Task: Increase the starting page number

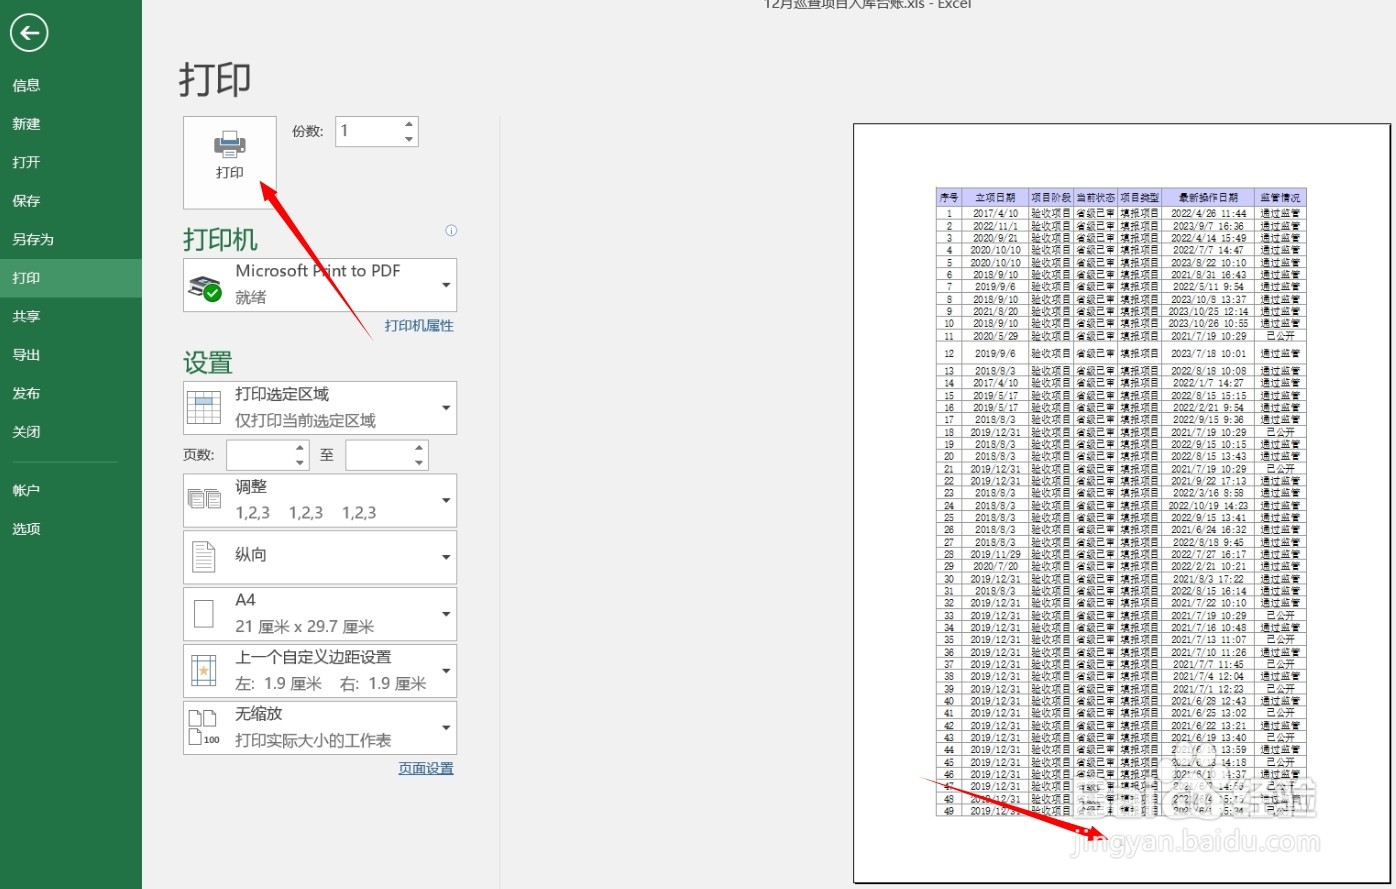Action: tap(301, 448)
